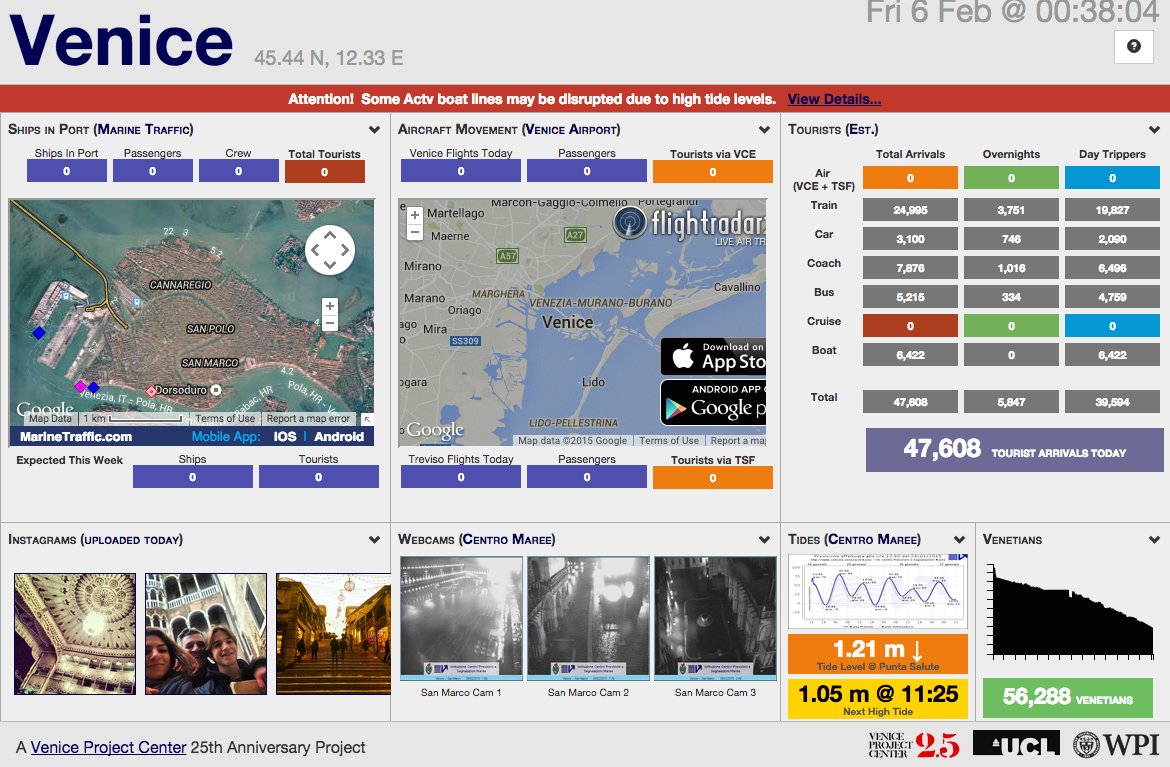Open the Android App Google Play badge
This screenshot has width=1170, height=767.
(713, 402)
